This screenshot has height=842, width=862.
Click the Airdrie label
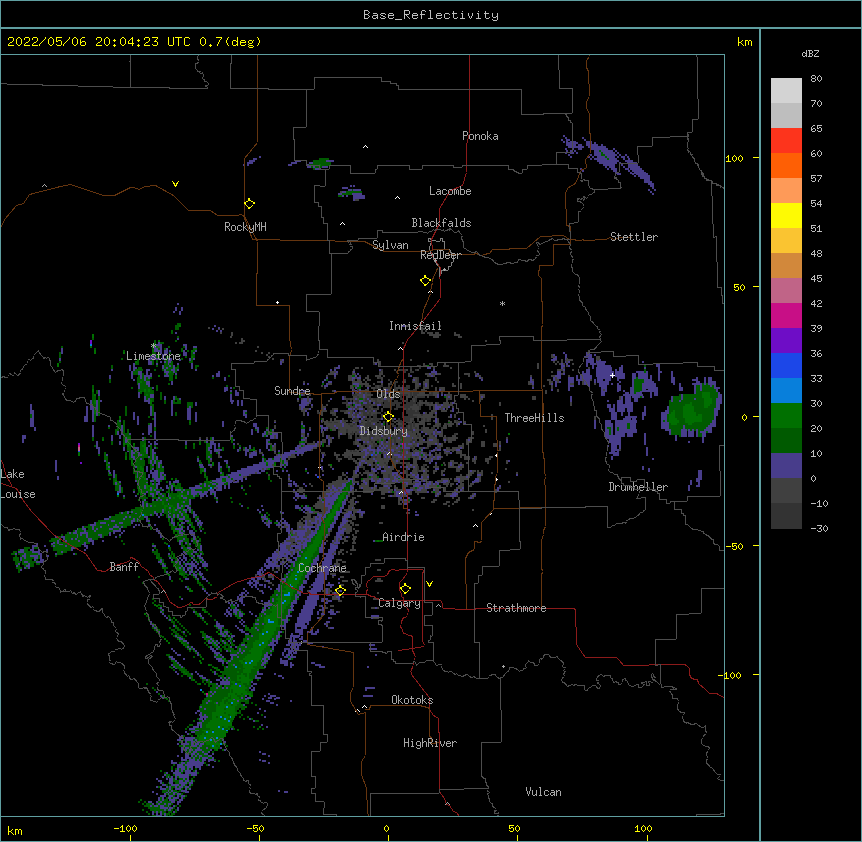[x=404, y=537]
